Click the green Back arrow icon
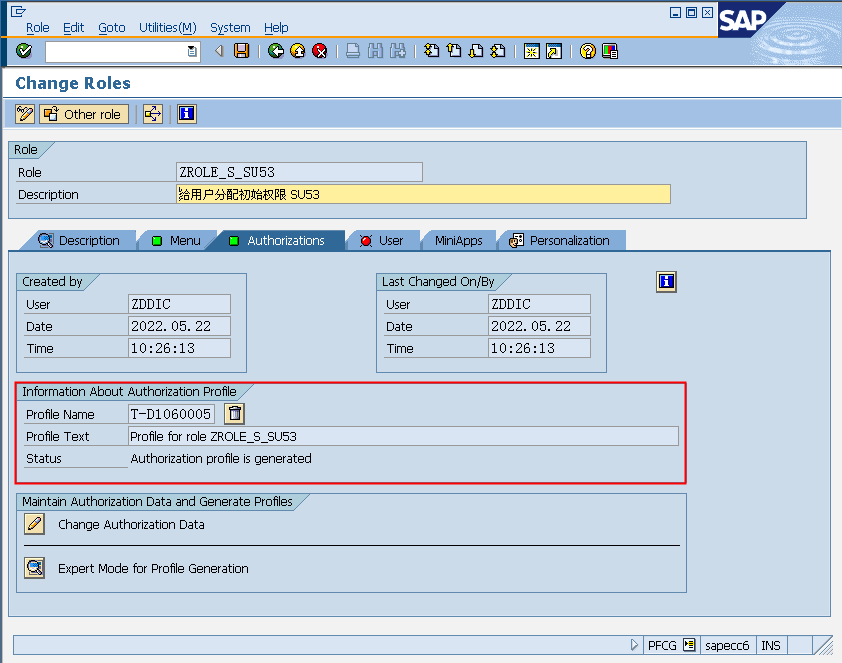Image resolution: width=842 pixels, height=663 pixels. coord(275,51)
